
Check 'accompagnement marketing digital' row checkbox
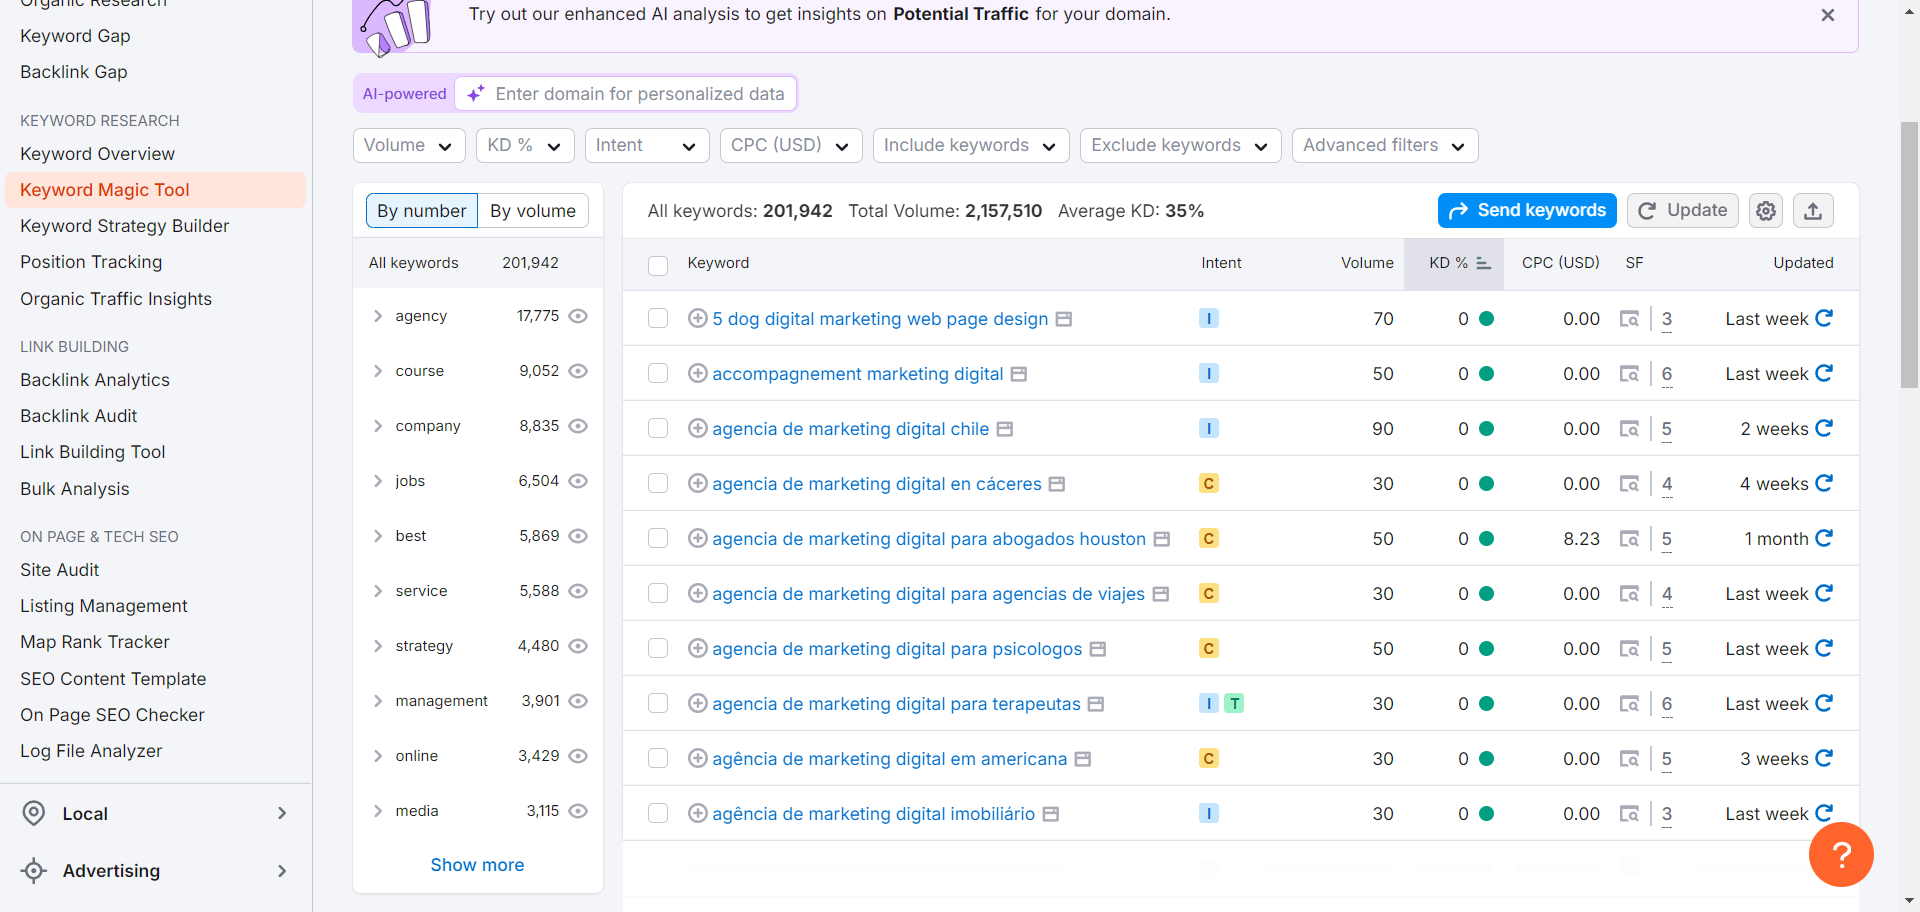(x=658, y=373)
